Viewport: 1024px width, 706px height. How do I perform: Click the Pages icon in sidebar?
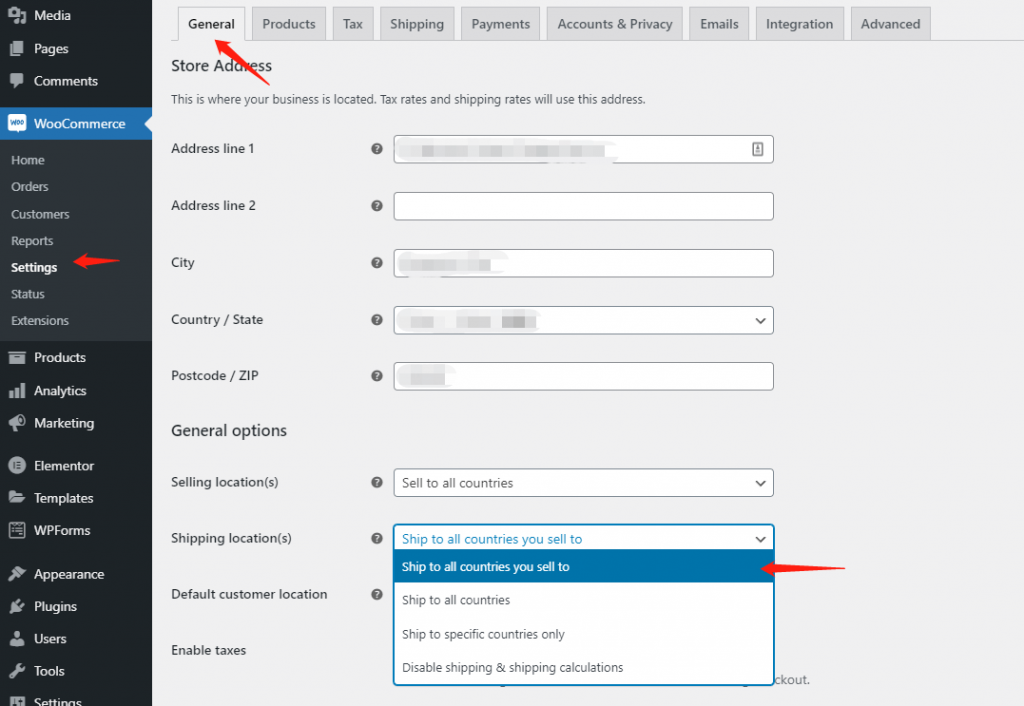pos(17,48)
